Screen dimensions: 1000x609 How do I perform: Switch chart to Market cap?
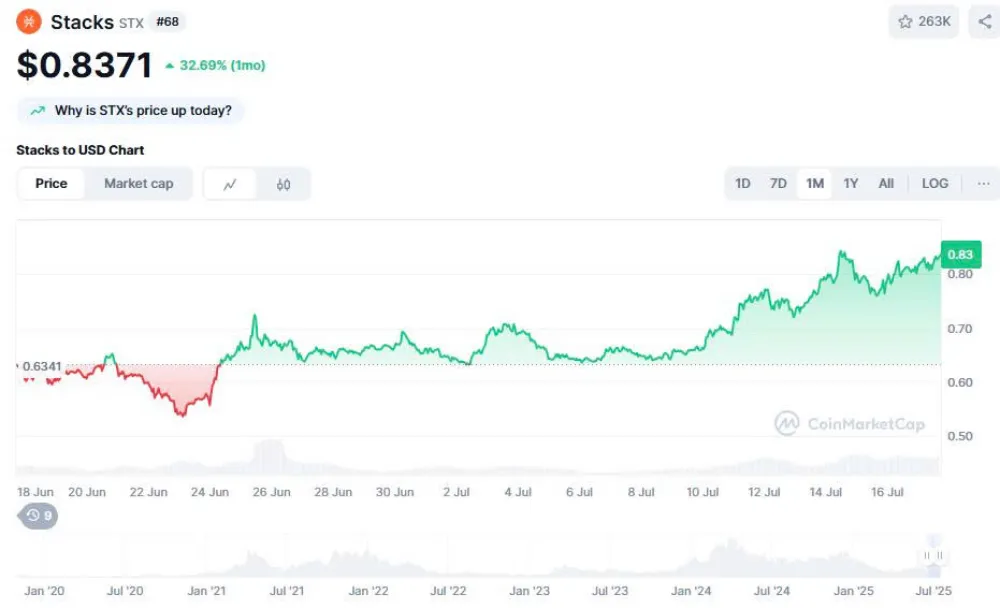[x=138, y=183]
